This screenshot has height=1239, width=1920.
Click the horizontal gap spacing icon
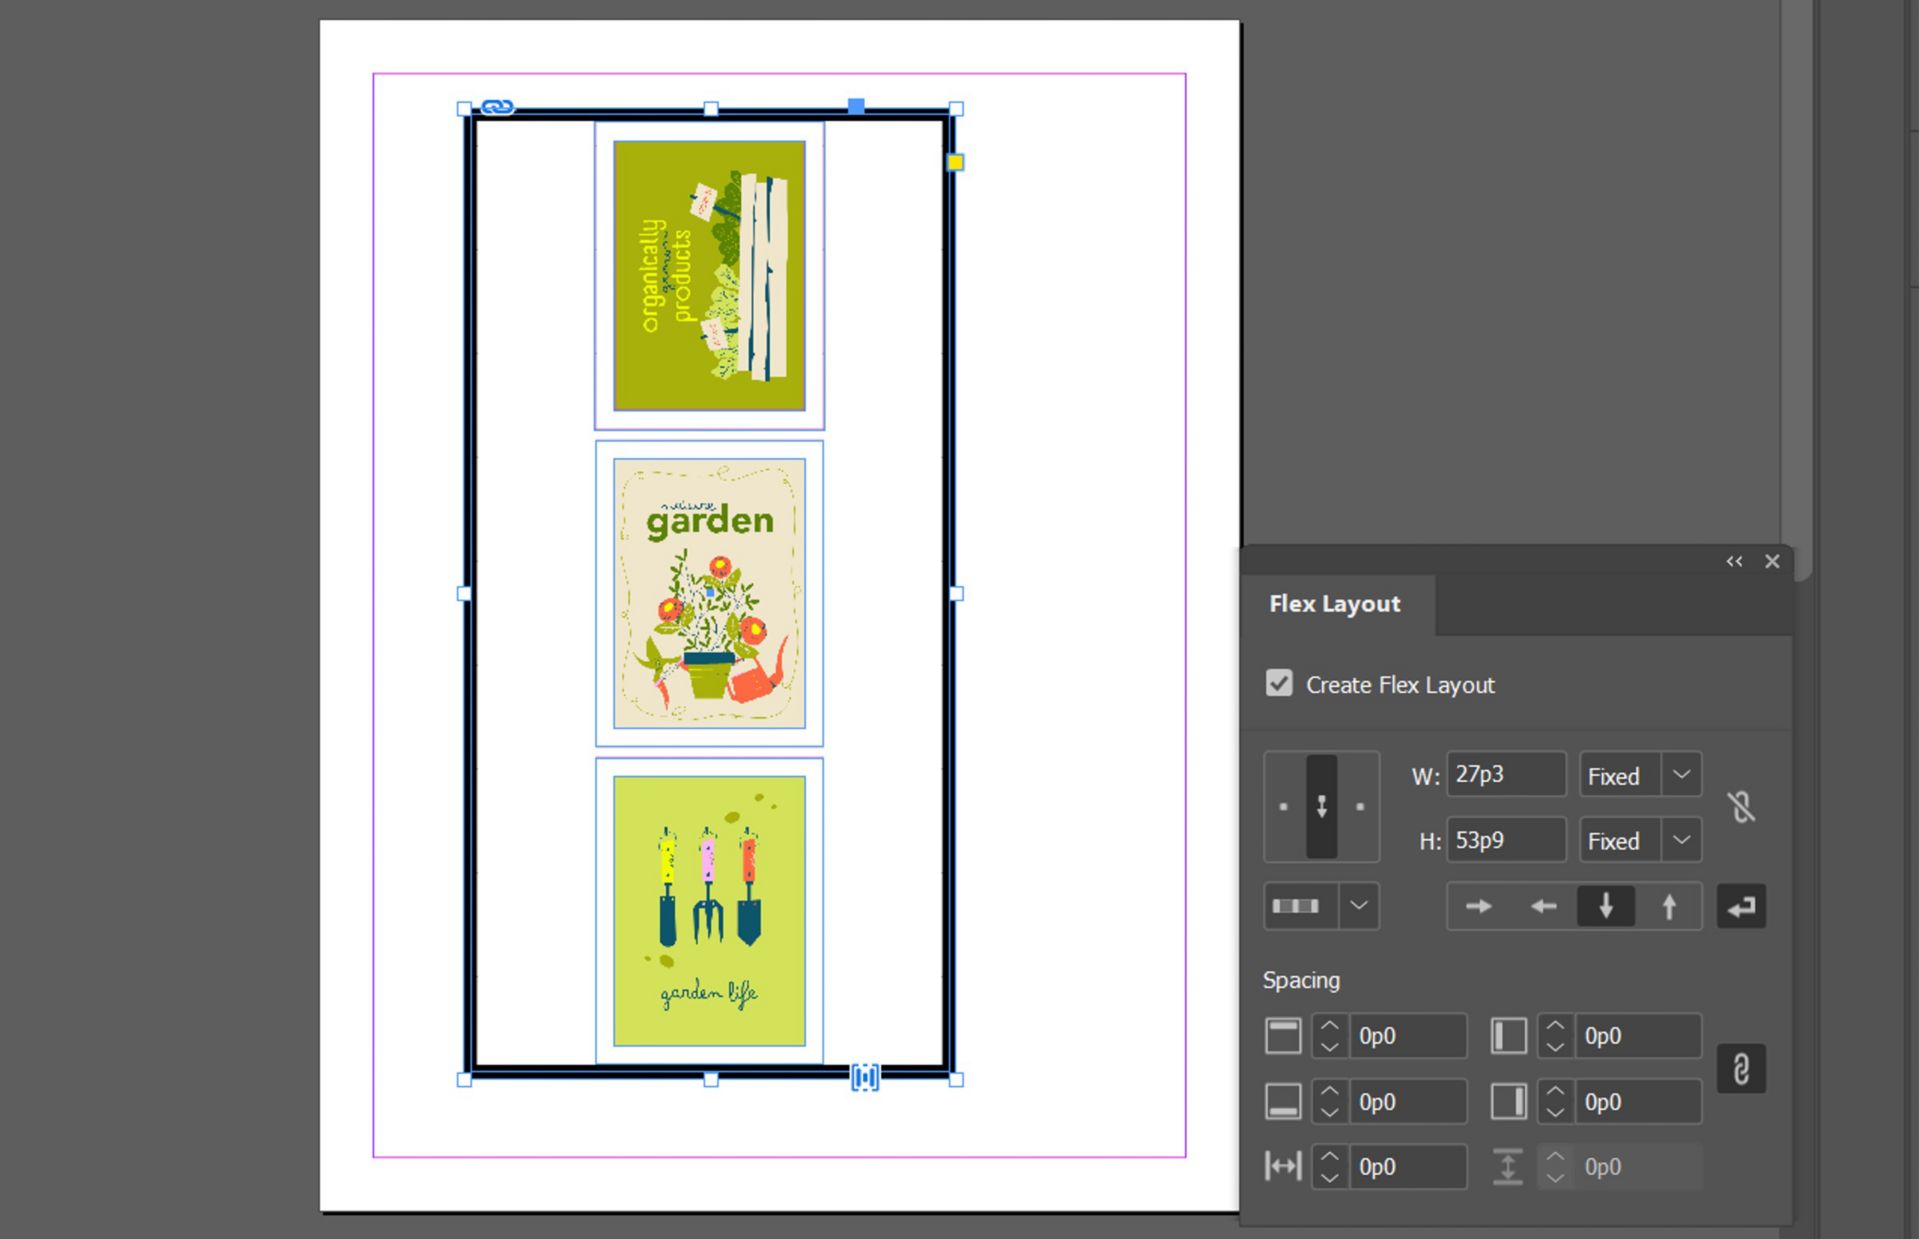click(x=1283, y=1166)
